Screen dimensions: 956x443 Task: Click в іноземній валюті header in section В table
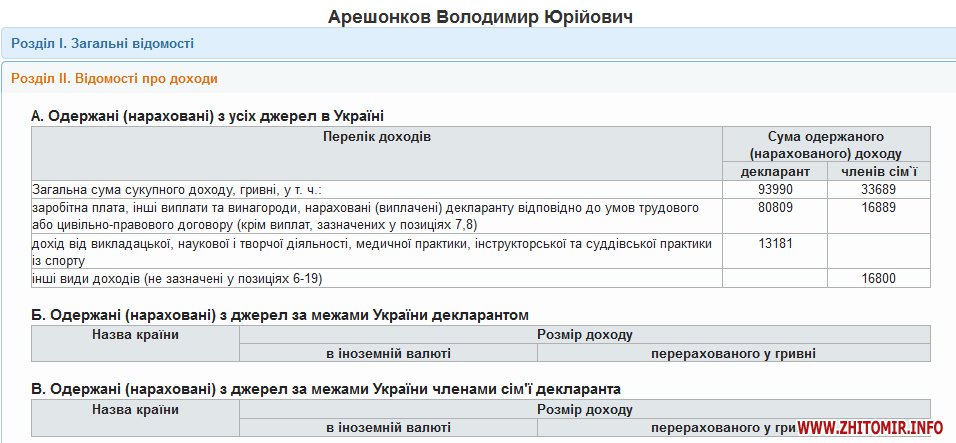(388, 428)
